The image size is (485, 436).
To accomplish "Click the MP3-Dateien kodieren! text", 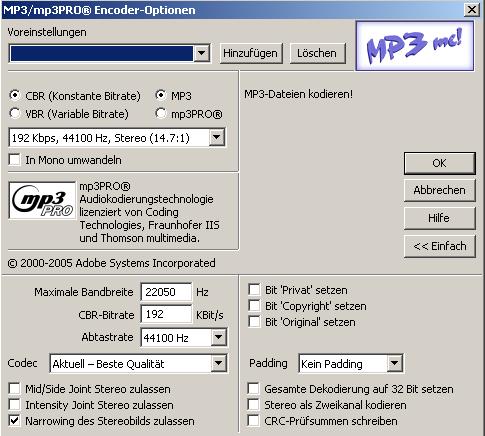I will pyautogui.click(x=298, y=94).
